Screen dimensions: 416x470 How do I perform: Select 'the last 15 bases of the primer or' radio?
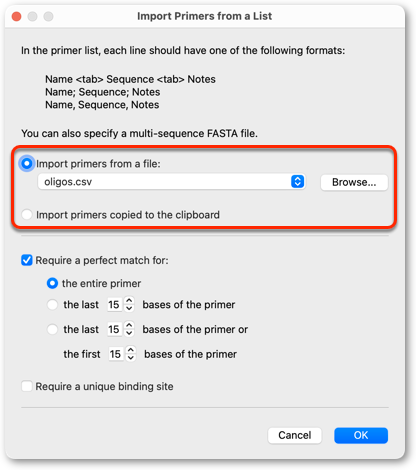(x=52, y=329)
